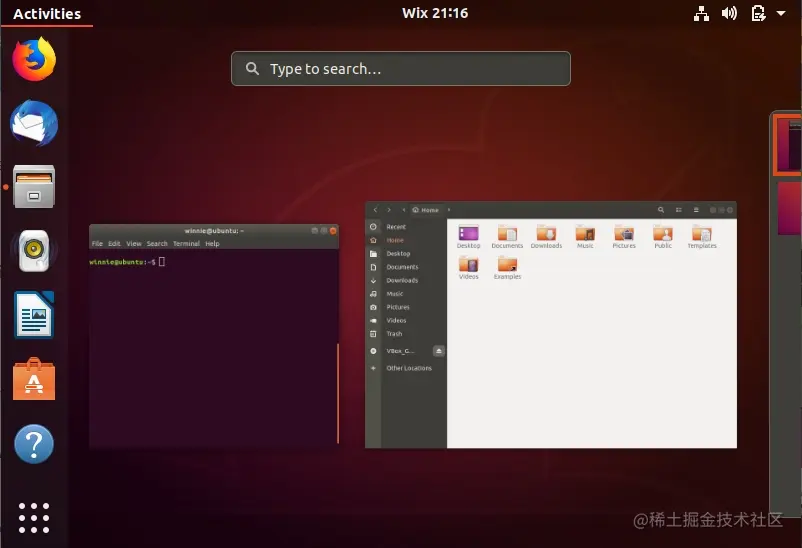Focus the Type to search field
Viewport: 802px width, 548px height.
(x=400, y=69)
